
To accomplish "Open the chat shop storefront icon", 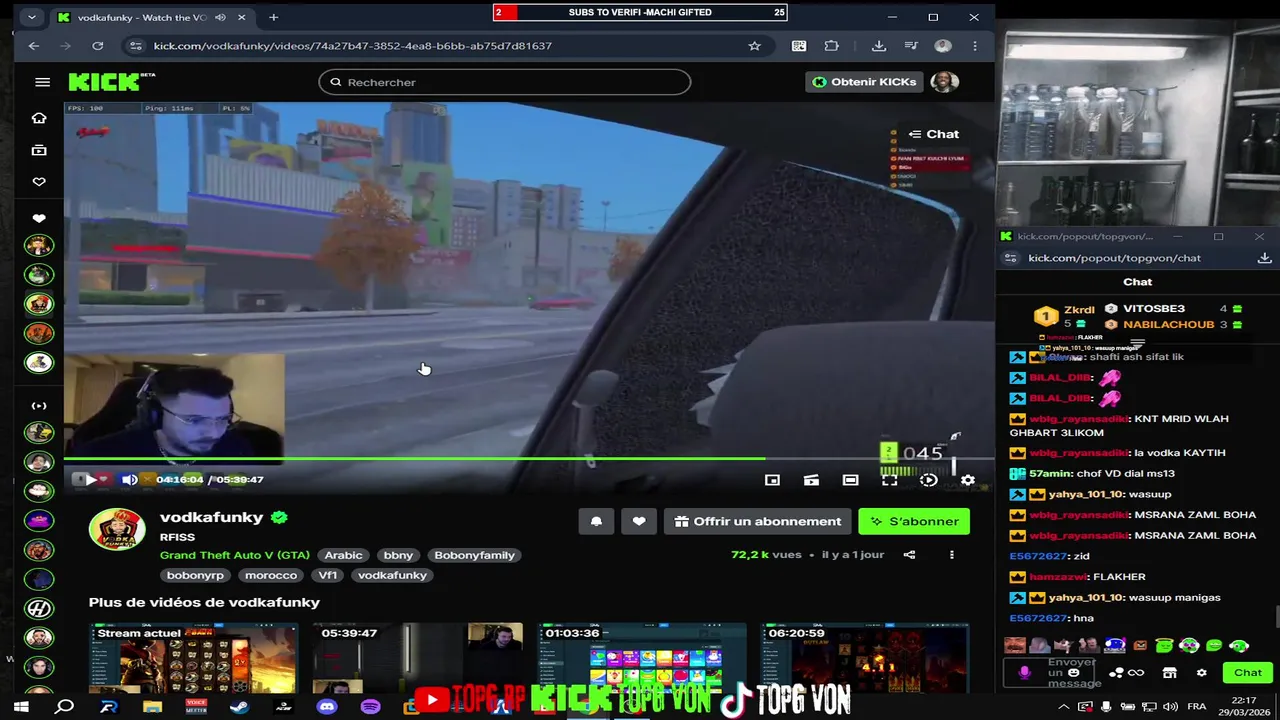I will (1169, 673).
